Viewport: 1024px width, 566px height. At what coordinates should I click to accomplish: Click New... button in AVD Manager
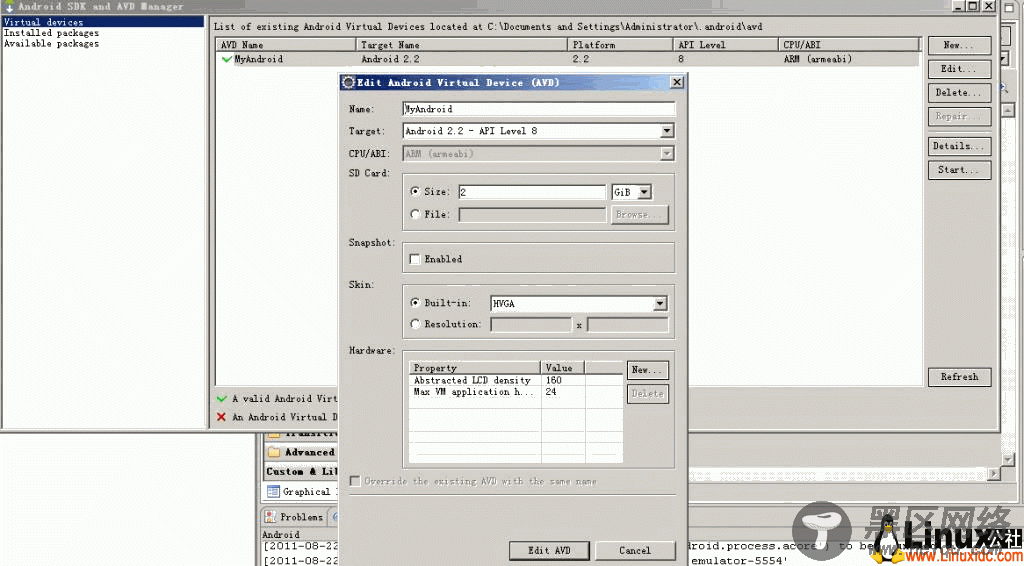[959, 45]
